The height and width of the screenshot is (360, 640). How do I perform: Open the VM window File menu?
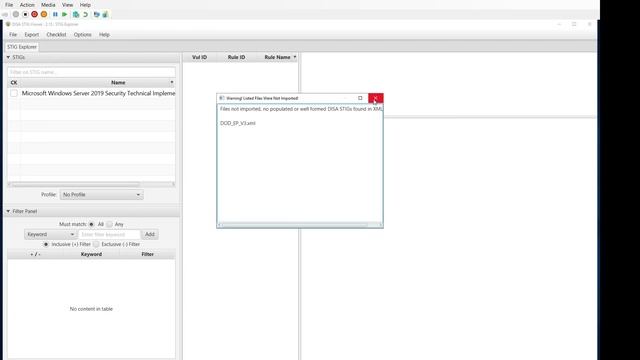point(9,5)
